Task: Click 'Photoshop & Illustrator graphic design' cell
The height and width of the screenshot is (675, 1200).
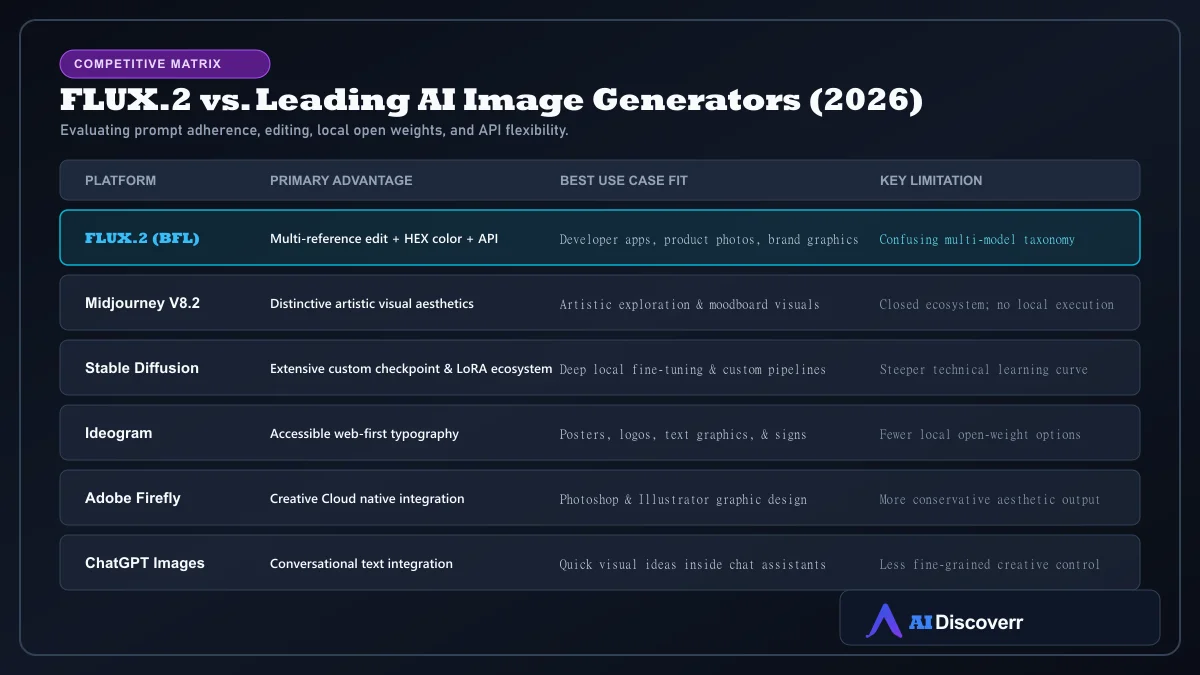Action: (x=683, y=500)
